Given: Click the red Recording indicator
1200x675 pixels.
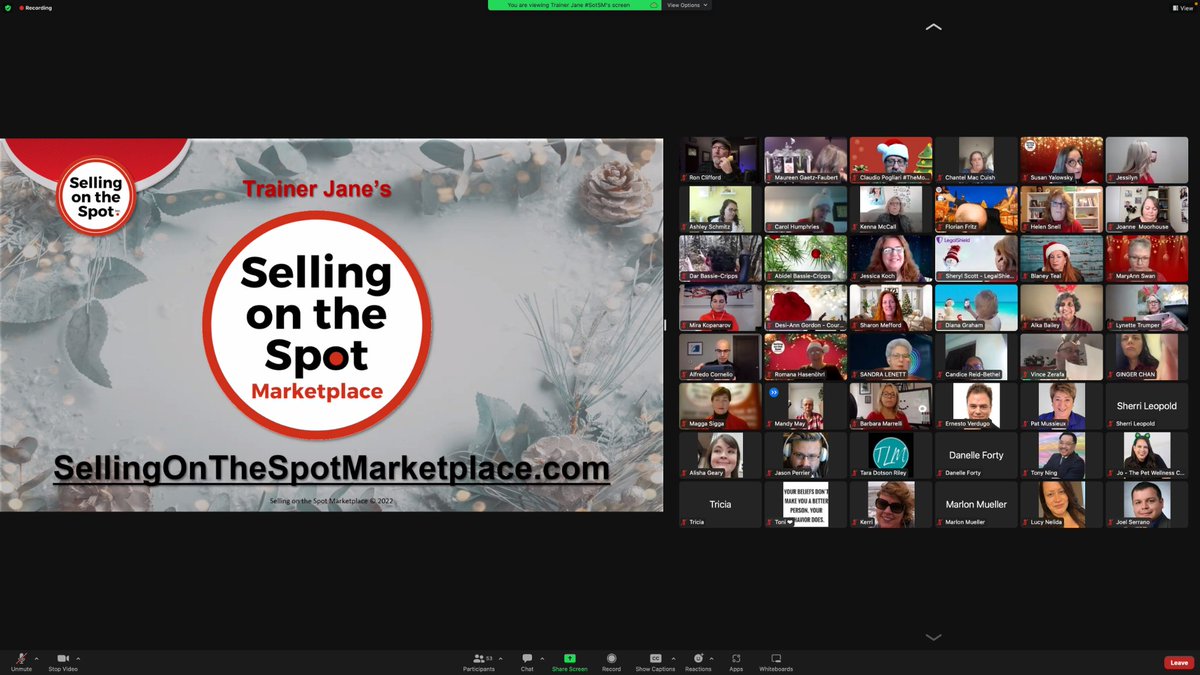Looking at the screenshot, I should [35, 7].
